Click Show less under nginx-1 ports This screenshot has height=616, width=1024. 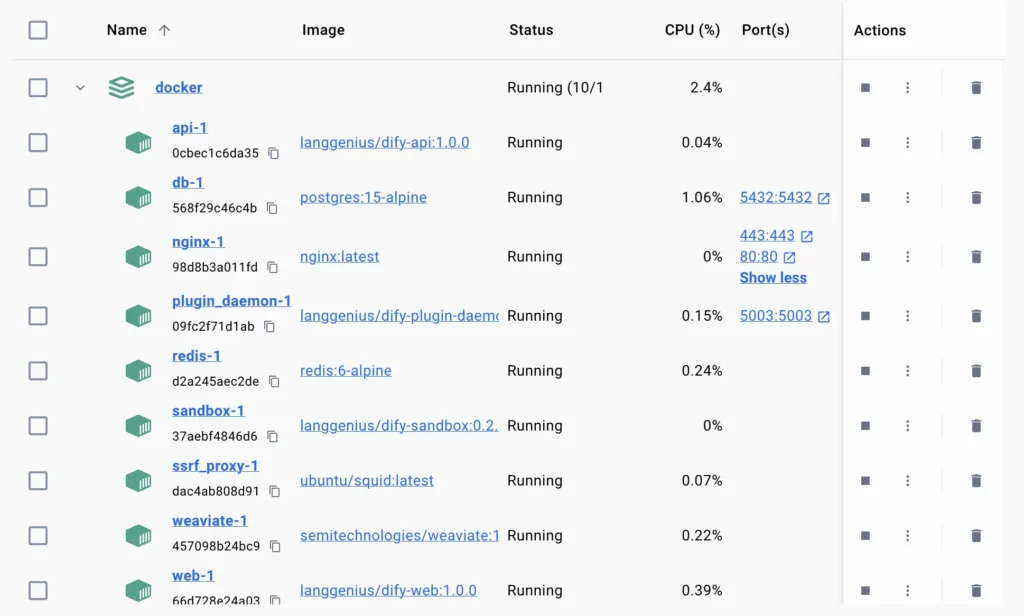pyautogui.click(x=773, y=278)
